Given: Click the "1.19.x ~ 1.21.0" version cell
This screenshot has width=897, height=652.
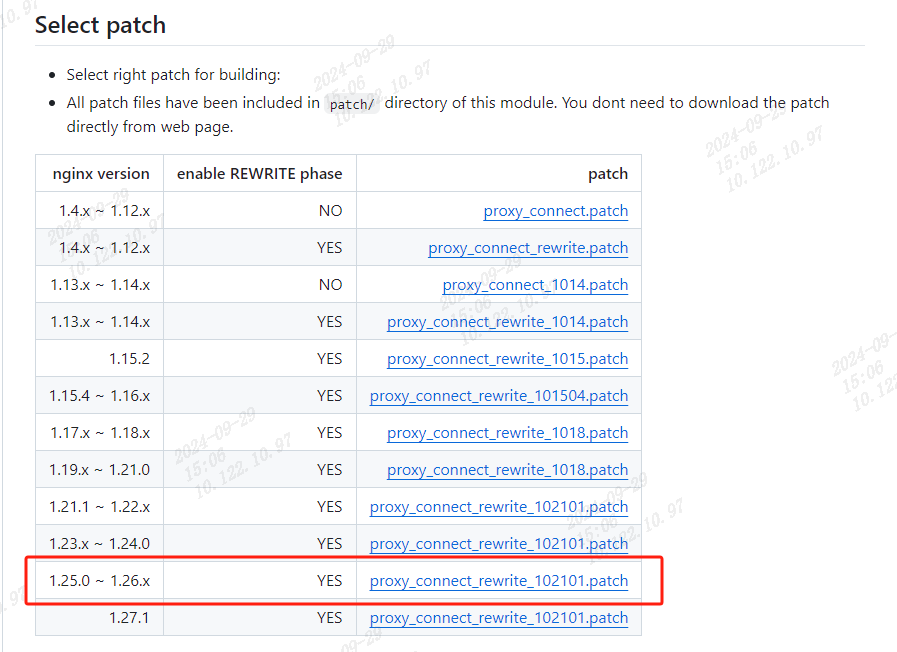Looking at the screenshot, I should pyautogui.click(x=100, y=470).
